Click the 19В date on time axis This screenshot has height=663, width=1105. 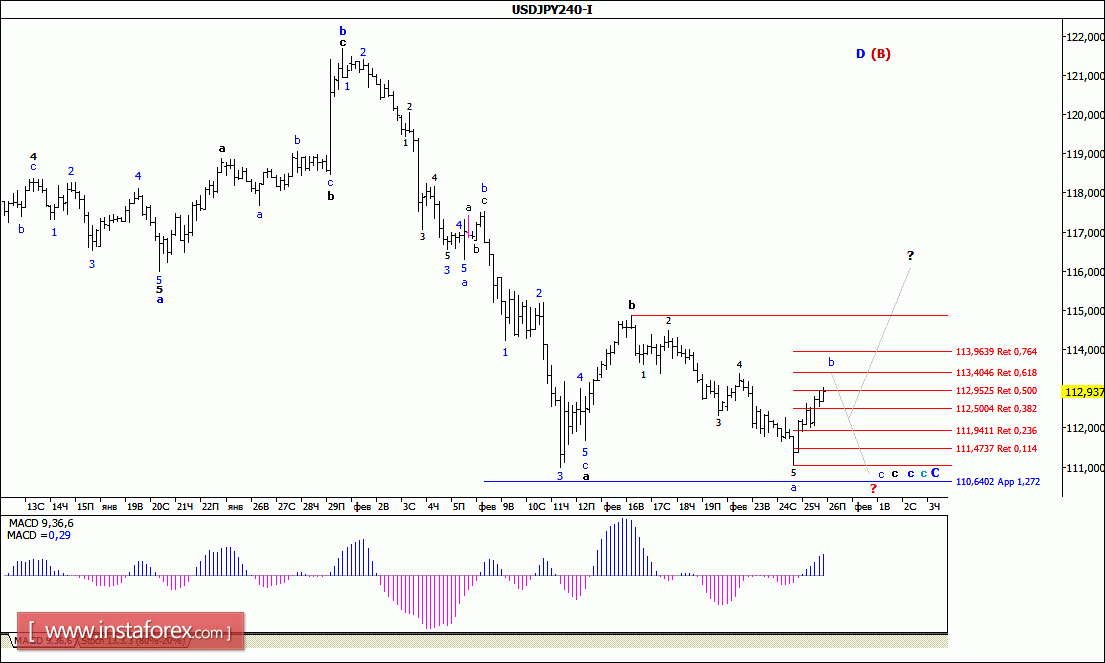pyautogui.click(x=135, y=506)
